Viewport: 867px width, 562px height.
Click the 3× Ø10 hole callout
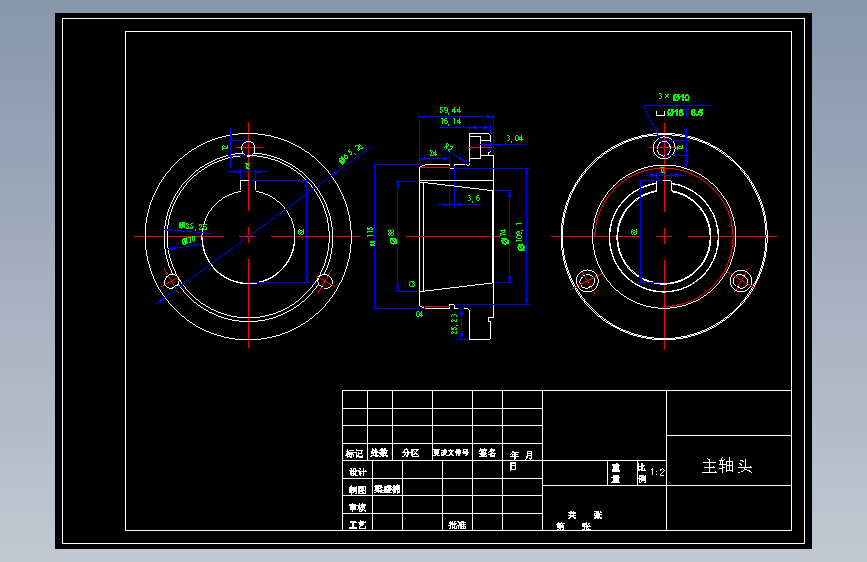(x=673, y=97)
